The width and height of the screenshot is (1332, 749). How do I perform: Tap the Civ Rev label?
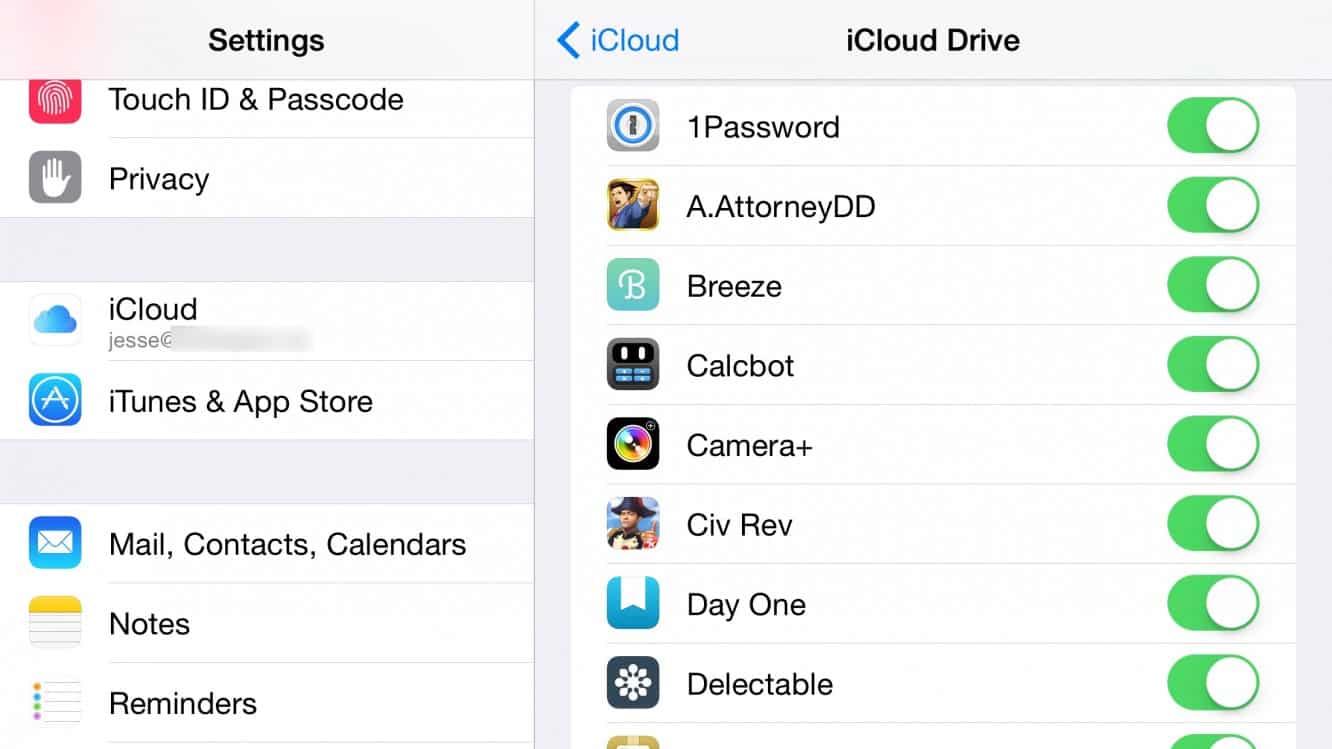(739, 524)
